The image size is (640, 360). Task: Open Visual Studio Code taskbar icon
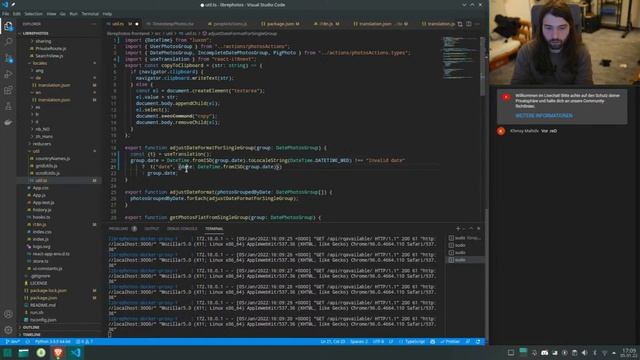pyautogui.click(x=76, y=353)
